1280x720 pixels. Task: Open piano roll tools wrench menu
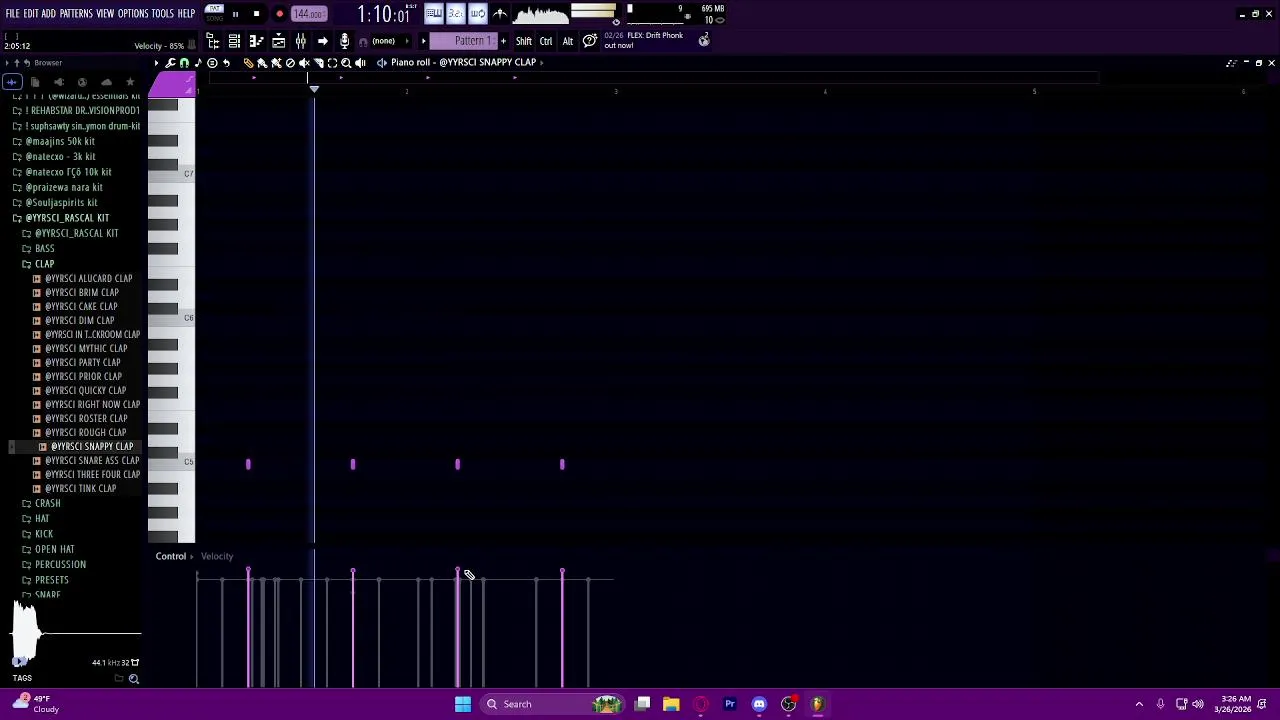[170, 63]
